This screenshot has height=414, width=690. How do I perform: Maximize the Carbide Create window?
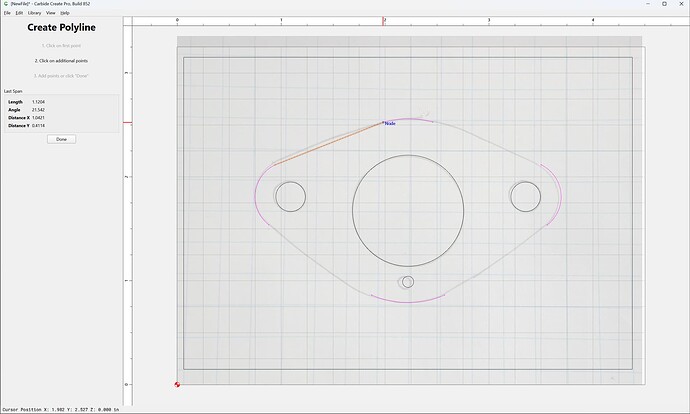tap(664, 4)
